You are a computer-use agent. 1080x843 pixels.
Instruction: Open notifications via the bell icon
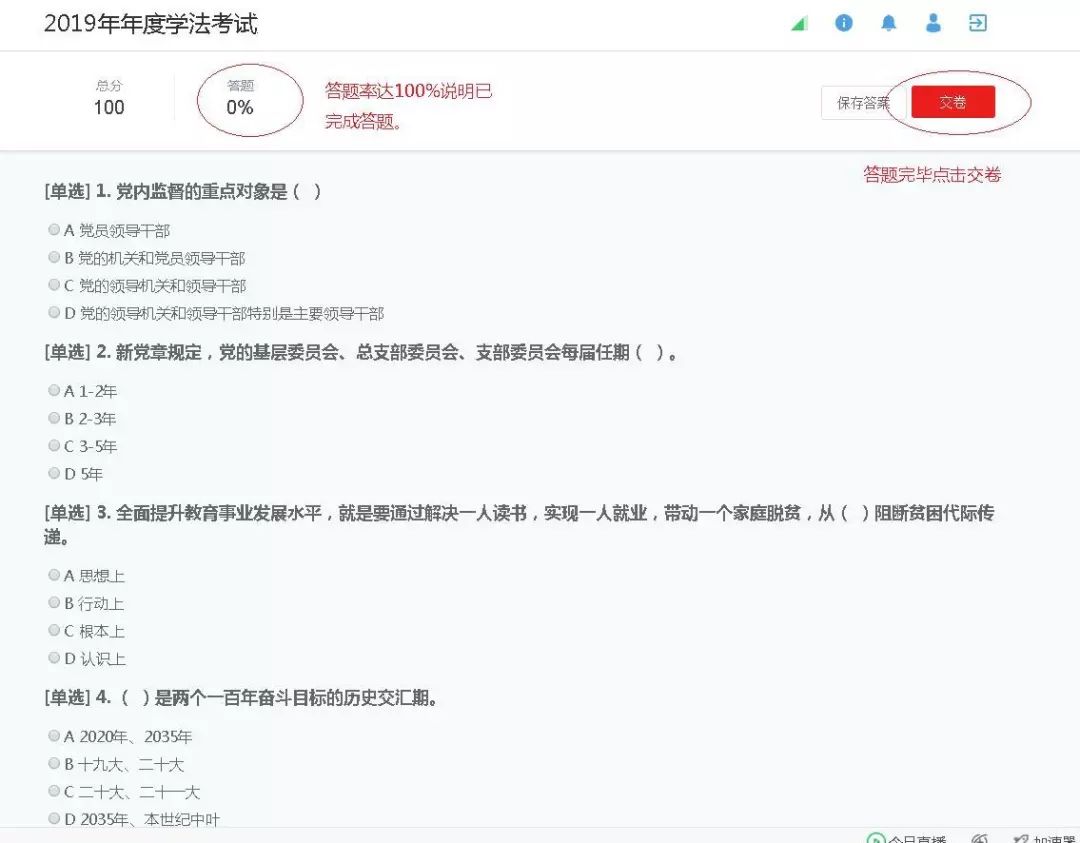[x=888, y=23]
